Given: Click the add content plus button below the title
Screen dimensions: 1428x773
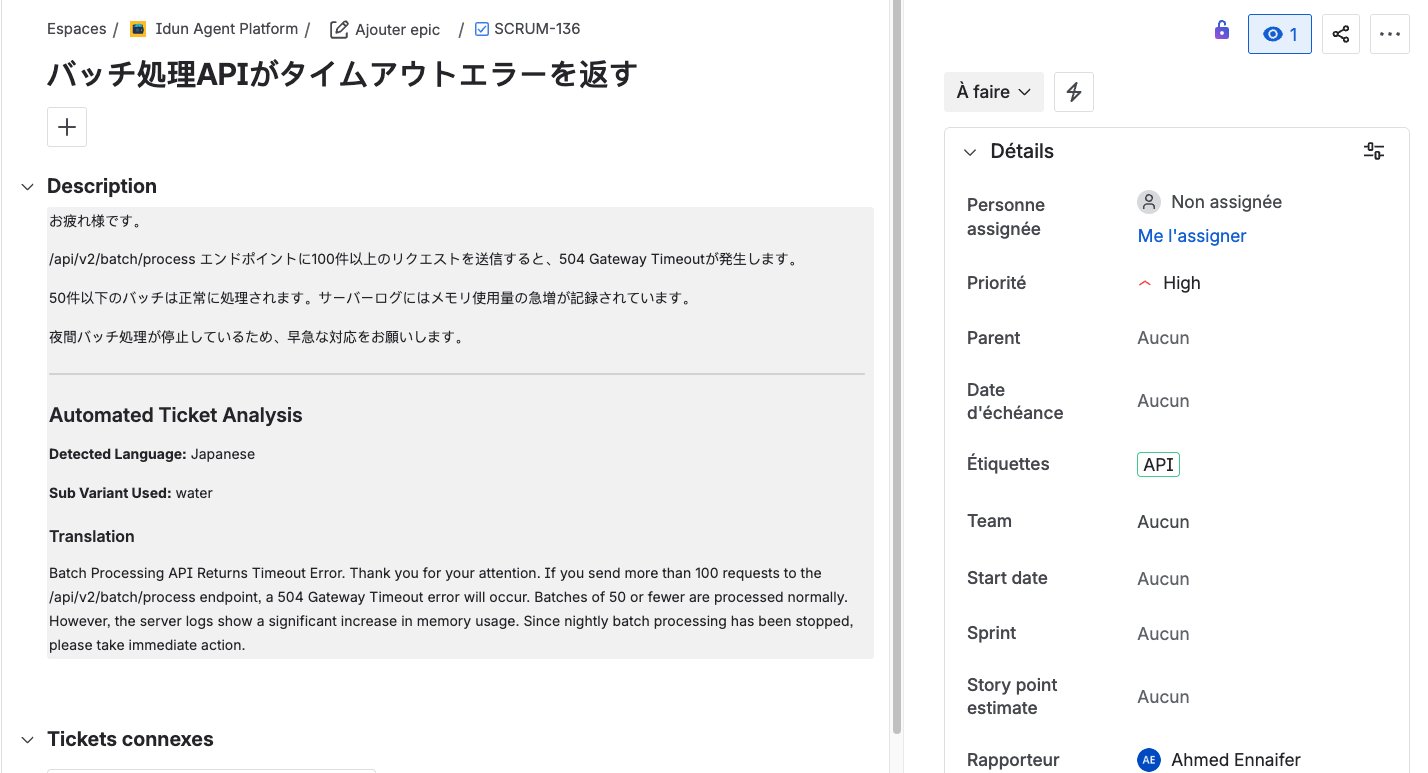Looking at the screenshot, I should (66, 127).
